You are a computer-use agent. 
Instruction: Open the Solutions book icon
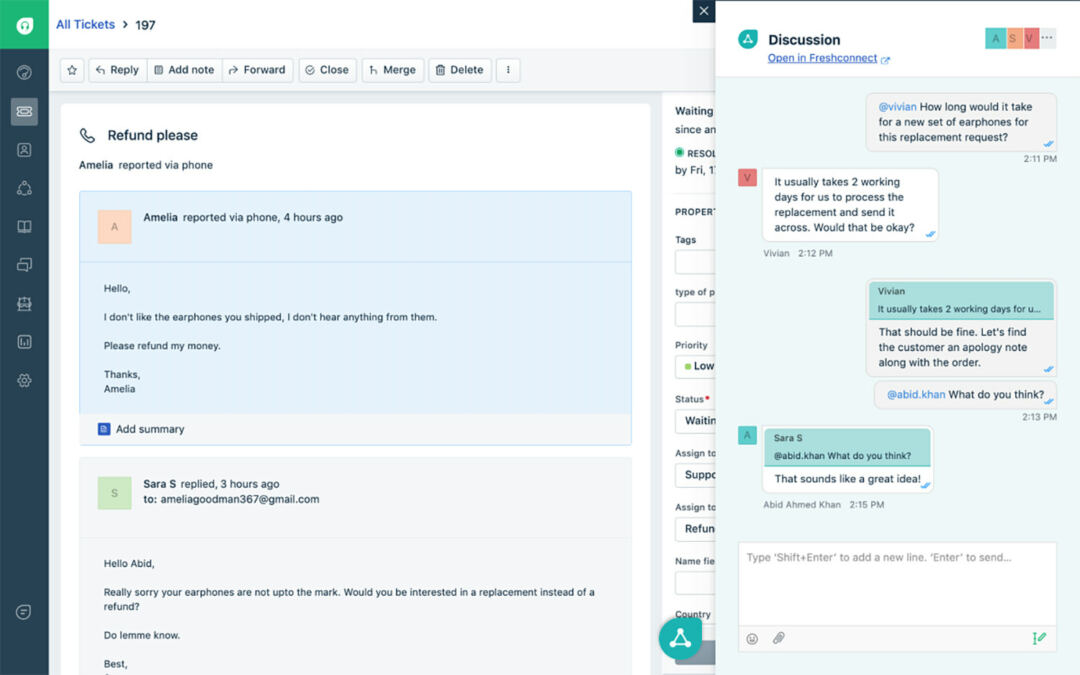pos(24,227)
